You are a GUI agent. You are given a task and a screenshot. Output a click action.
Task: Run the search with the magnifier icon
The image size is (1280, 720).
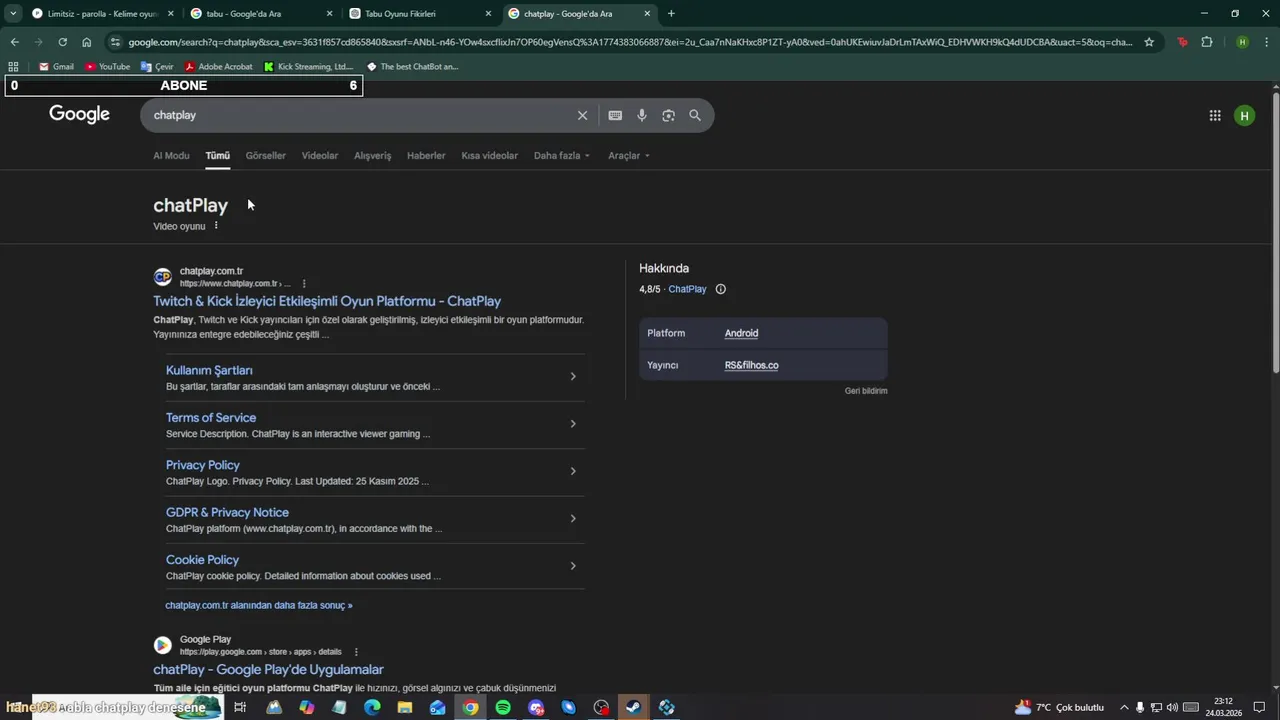point(695,115)
